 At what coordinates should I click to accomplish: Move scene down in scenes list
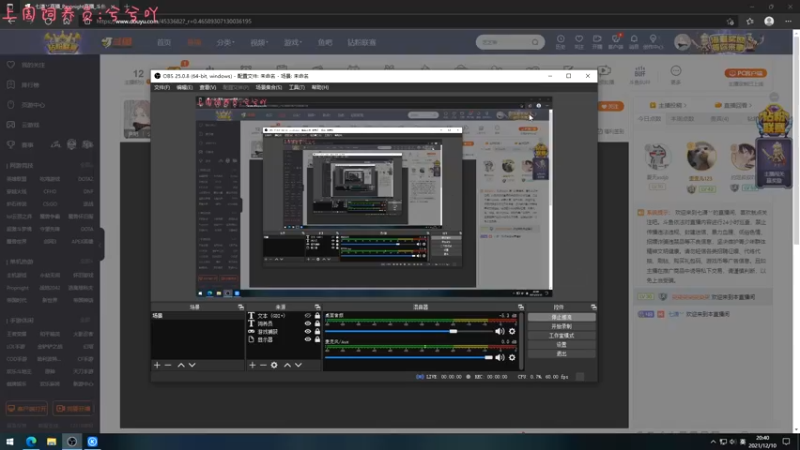192,365
